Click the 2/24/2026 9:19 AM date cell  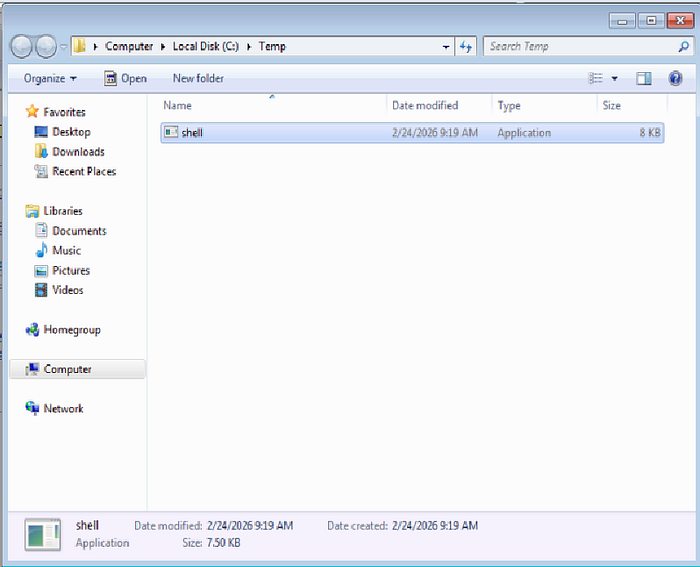click(435, 133)
